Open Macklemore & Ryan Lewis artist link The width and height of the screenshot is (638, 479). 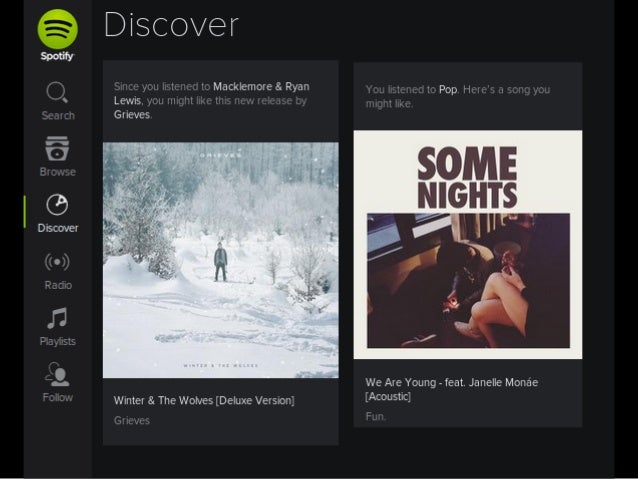212,93
